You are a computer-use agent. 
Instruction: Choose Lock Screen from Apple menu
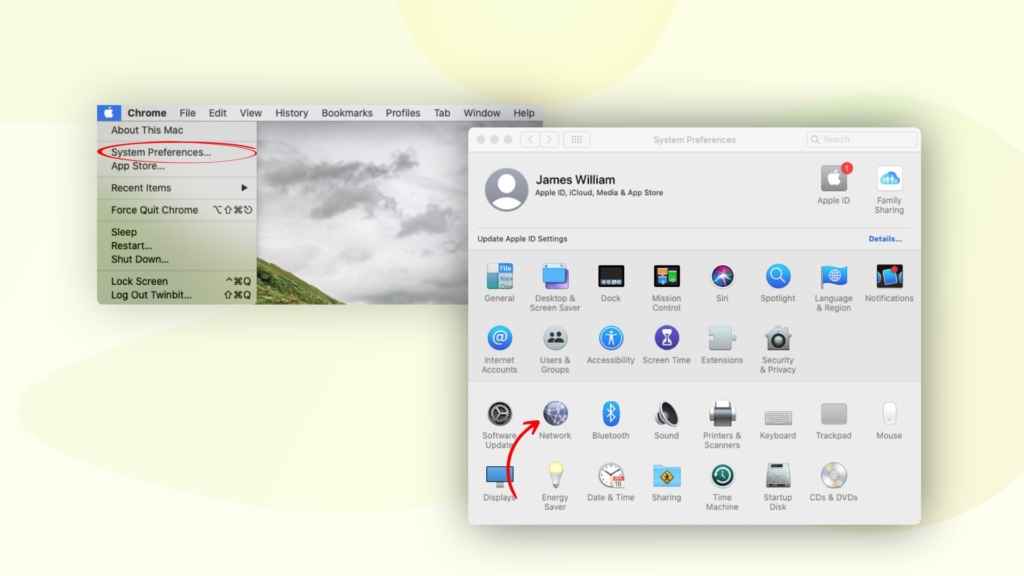coord(177,281)
